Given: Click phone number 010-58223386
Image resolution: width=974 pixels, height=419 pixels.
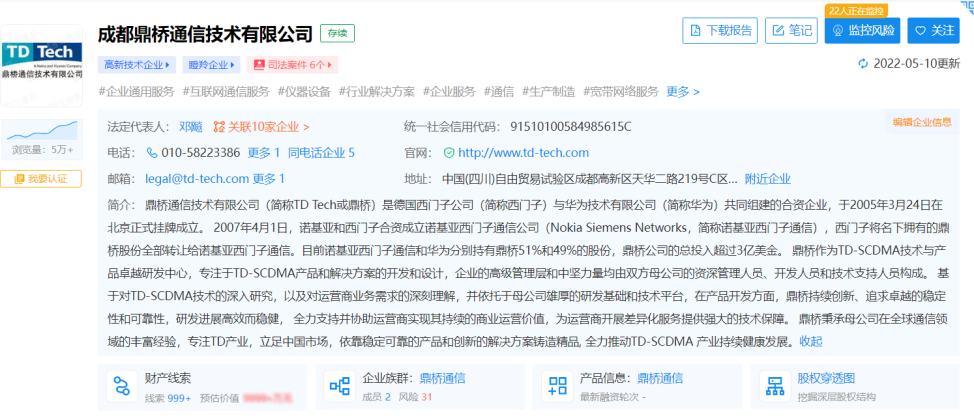Looking at the screenshot, I should pyautogui.click(x=201, y=153).
